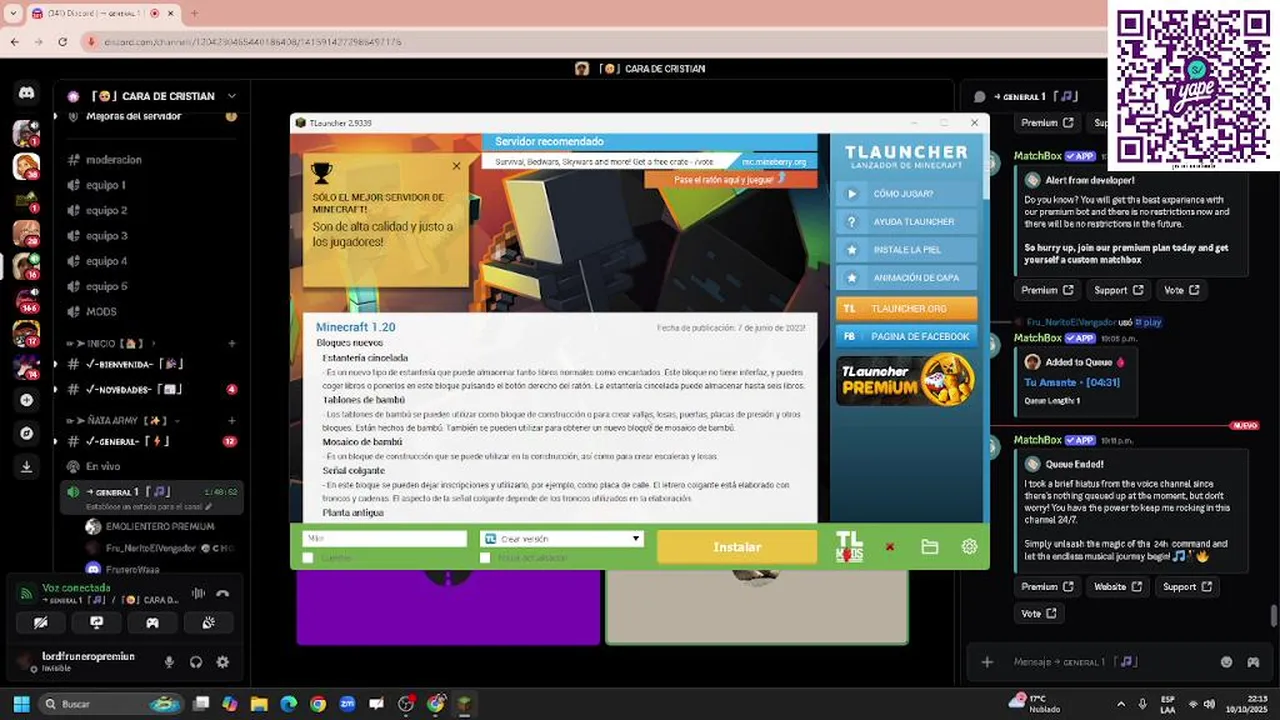Viewport: 1280px width, 720px height.
Task: Open TL Mods in TLauncher
Action: 849,547
